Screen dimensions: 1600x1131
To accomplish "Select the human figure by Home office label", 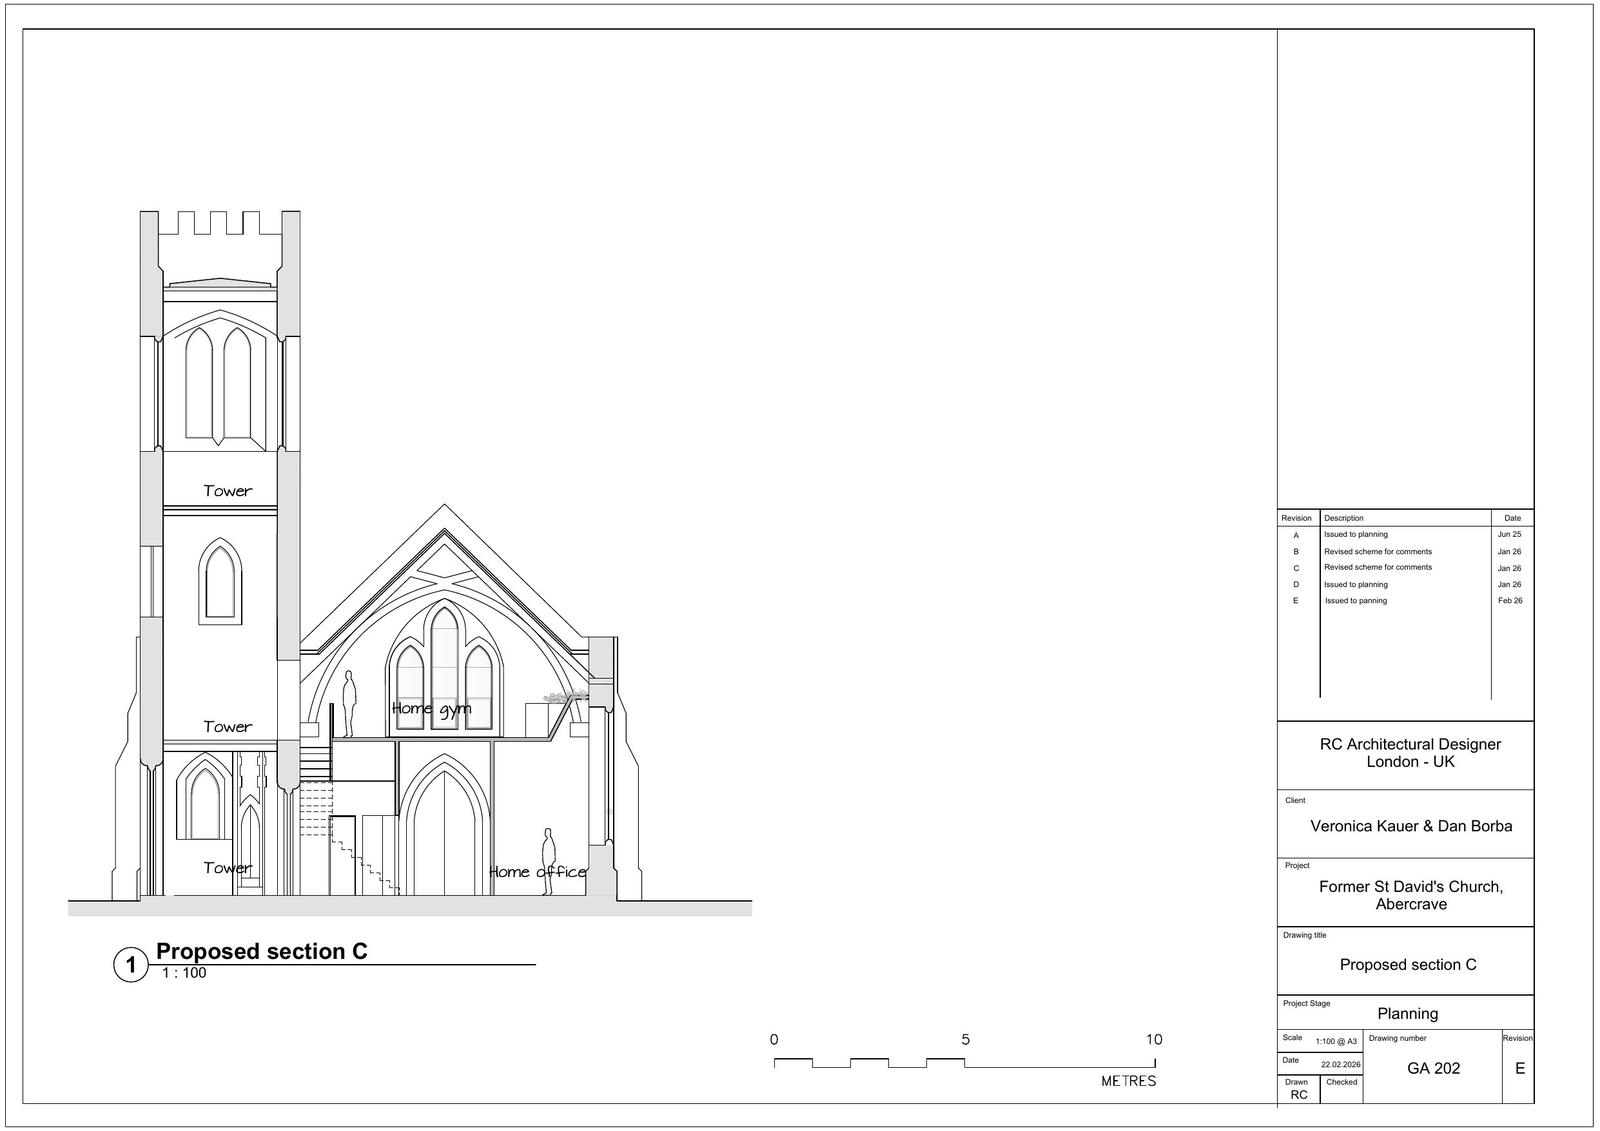I will (548, 861).
